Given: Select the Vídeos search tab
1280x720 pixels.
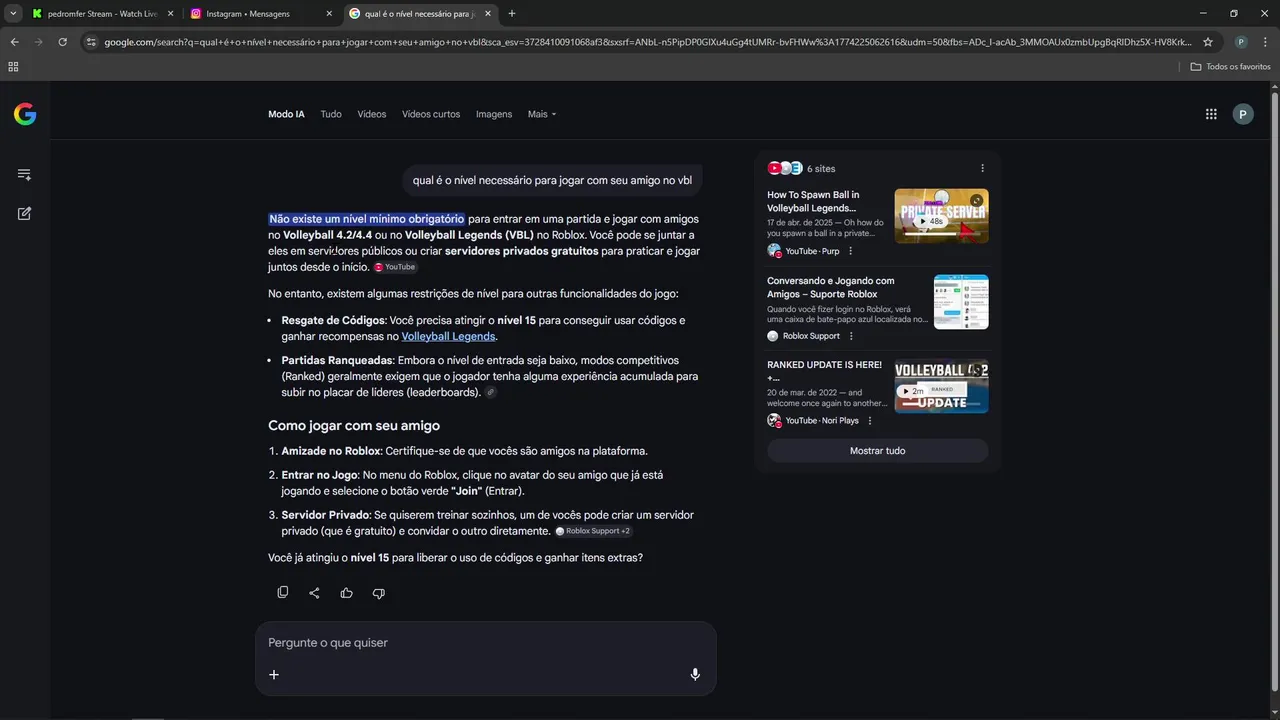Looking at the screenshot, I should (372, 114).
